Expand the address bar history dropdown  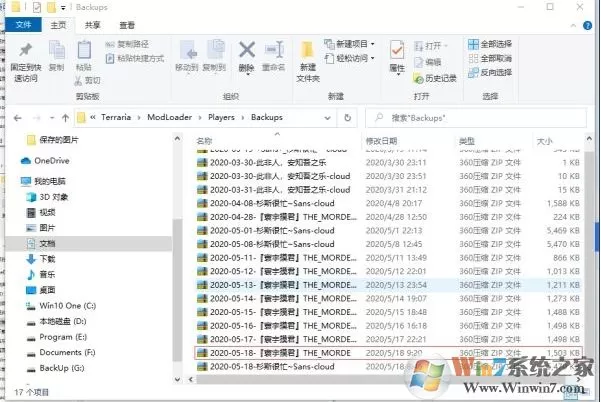click(x=327, y=118)
